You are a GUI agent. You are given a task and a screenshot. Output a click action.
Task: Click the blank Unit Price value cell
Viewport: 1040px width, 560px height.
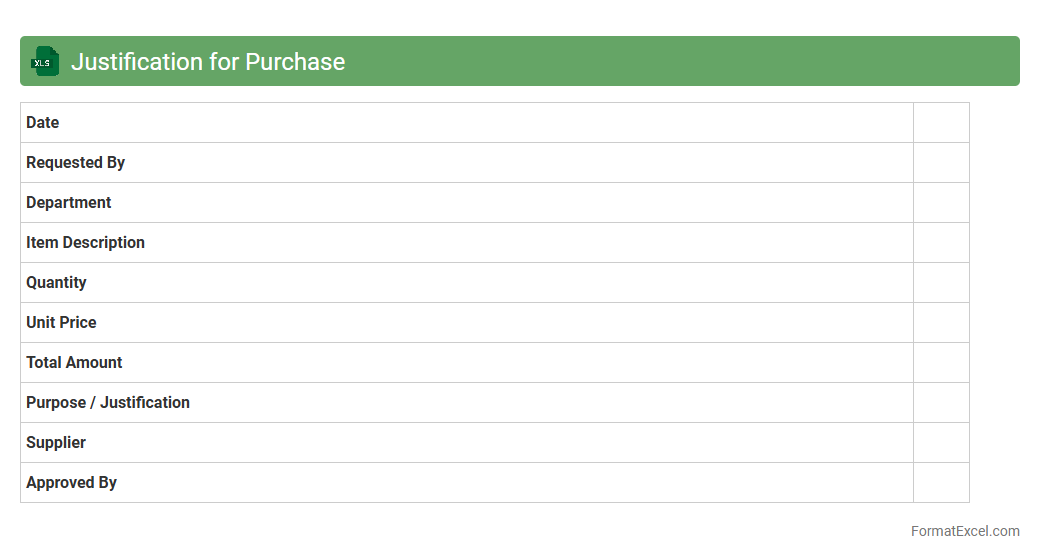(941, 323)
